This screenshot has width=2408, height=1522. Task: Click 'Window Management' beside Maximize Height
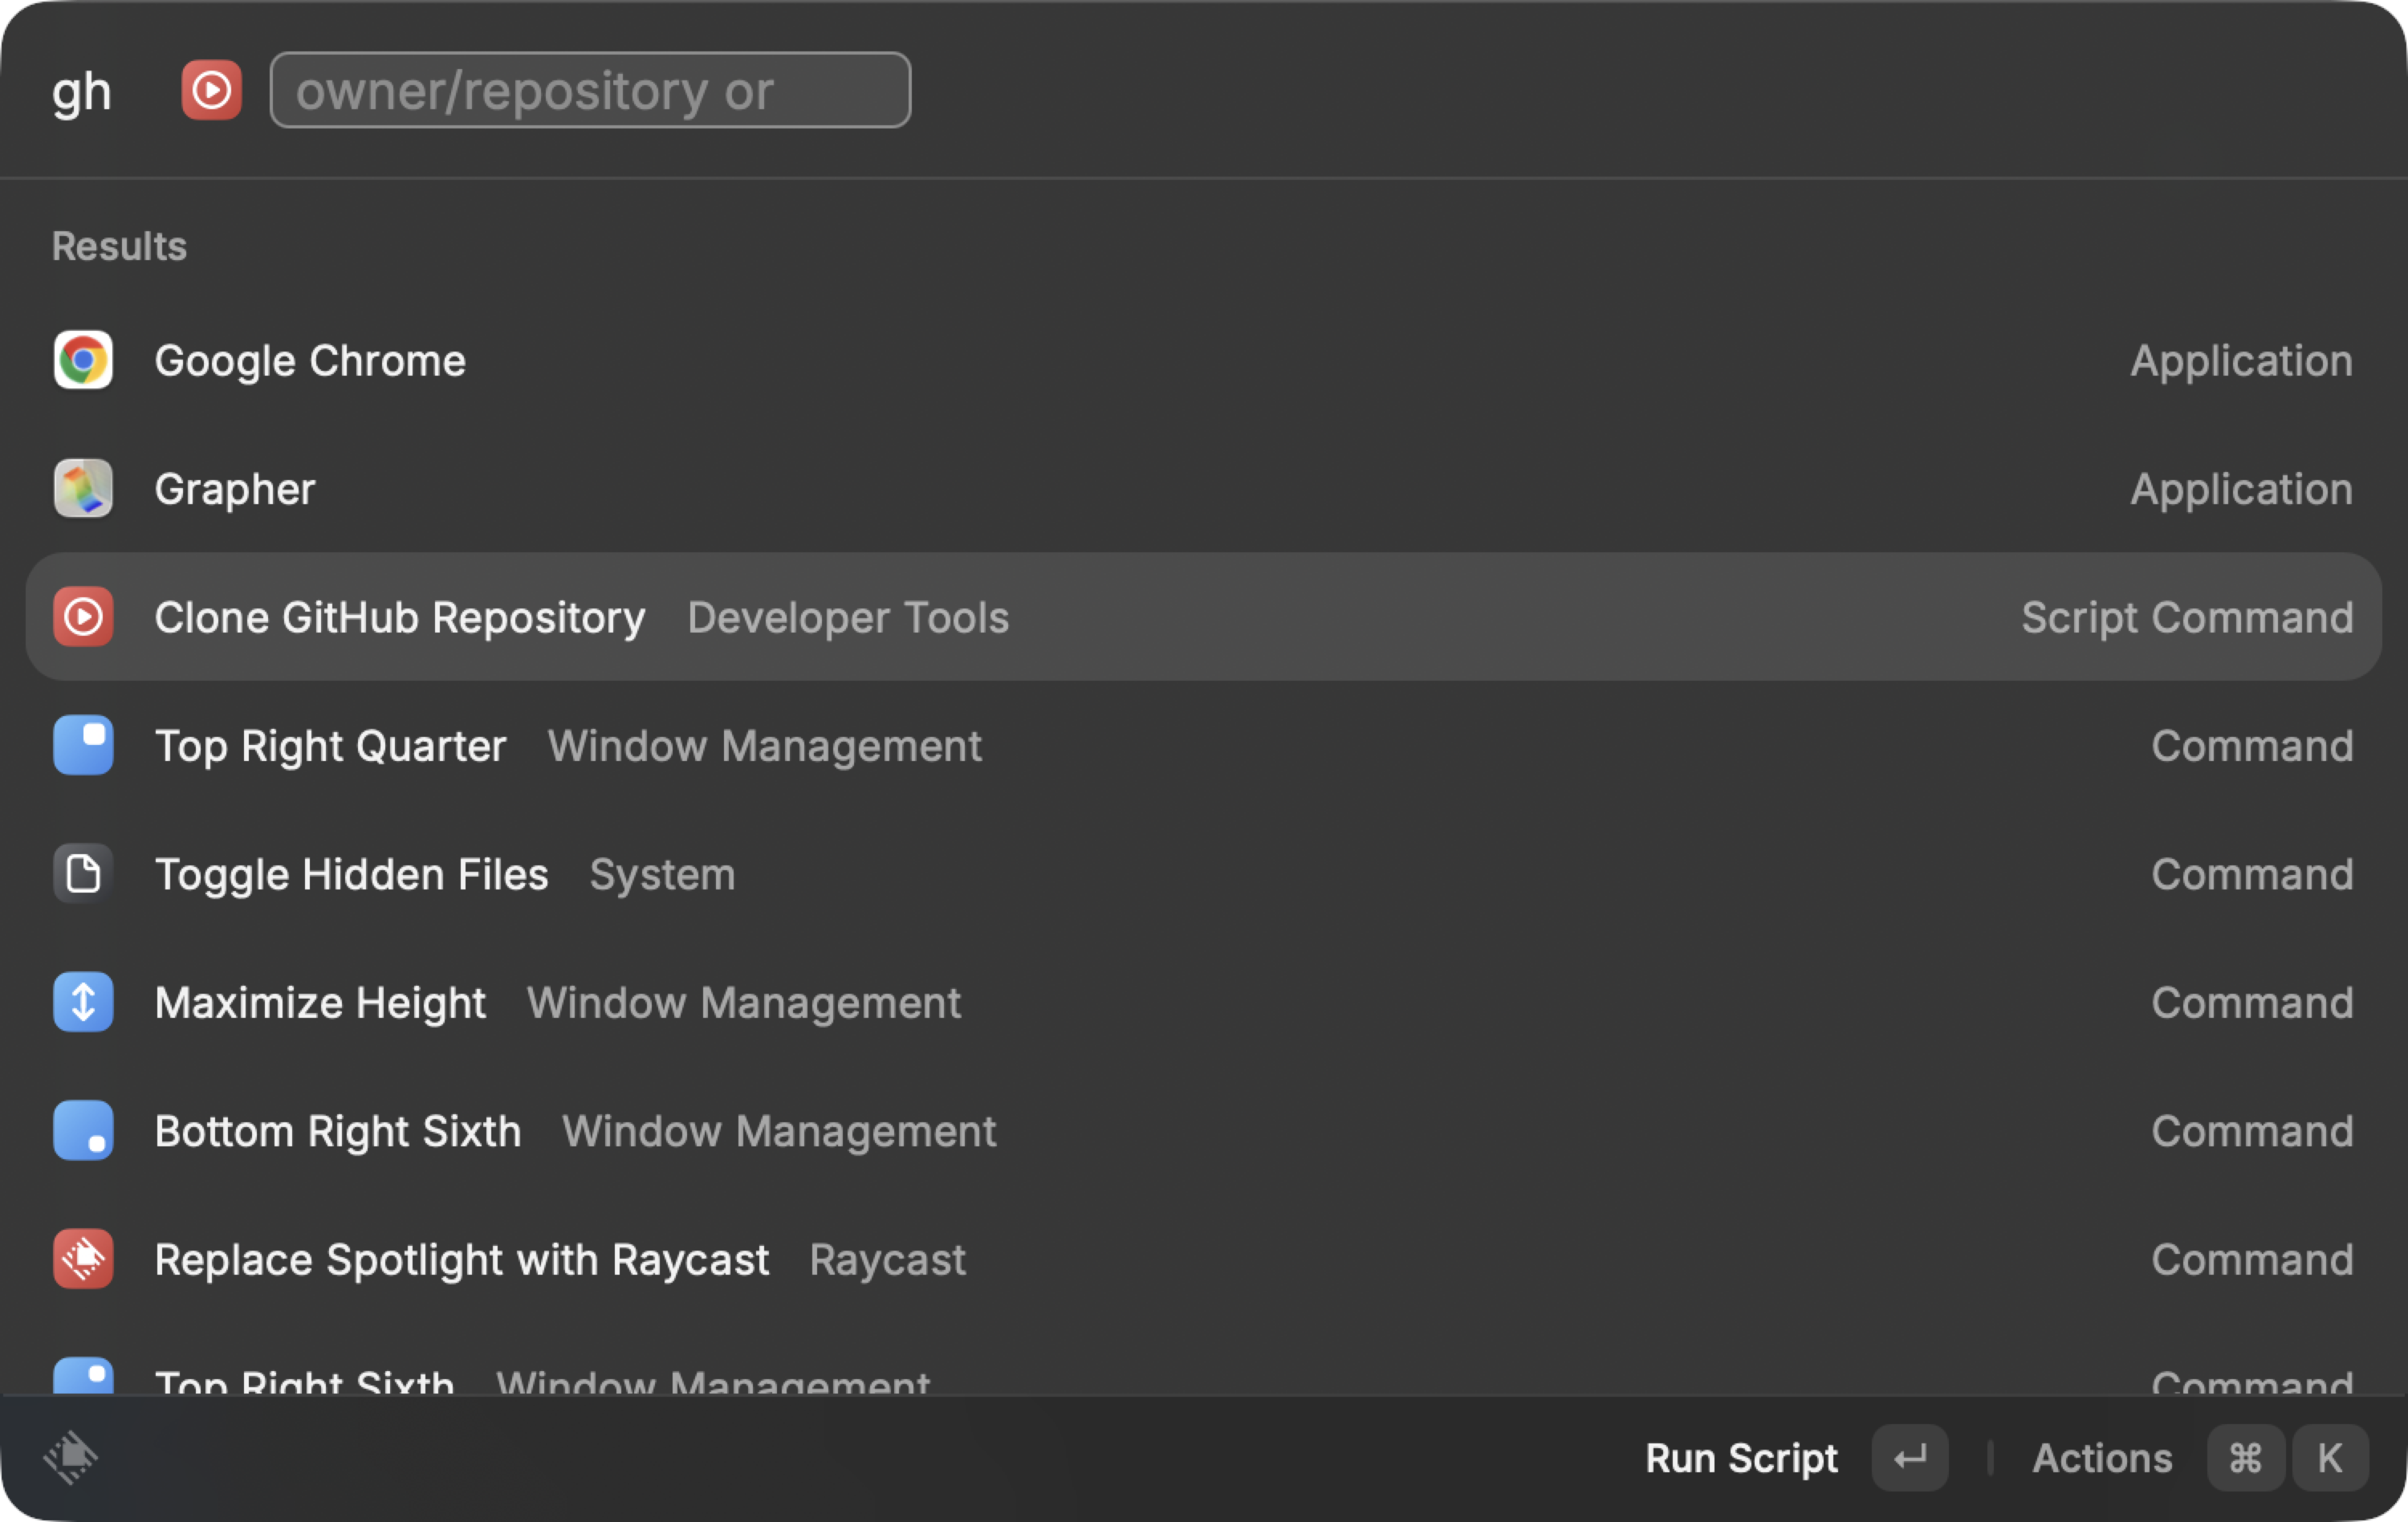[744, 1003]
